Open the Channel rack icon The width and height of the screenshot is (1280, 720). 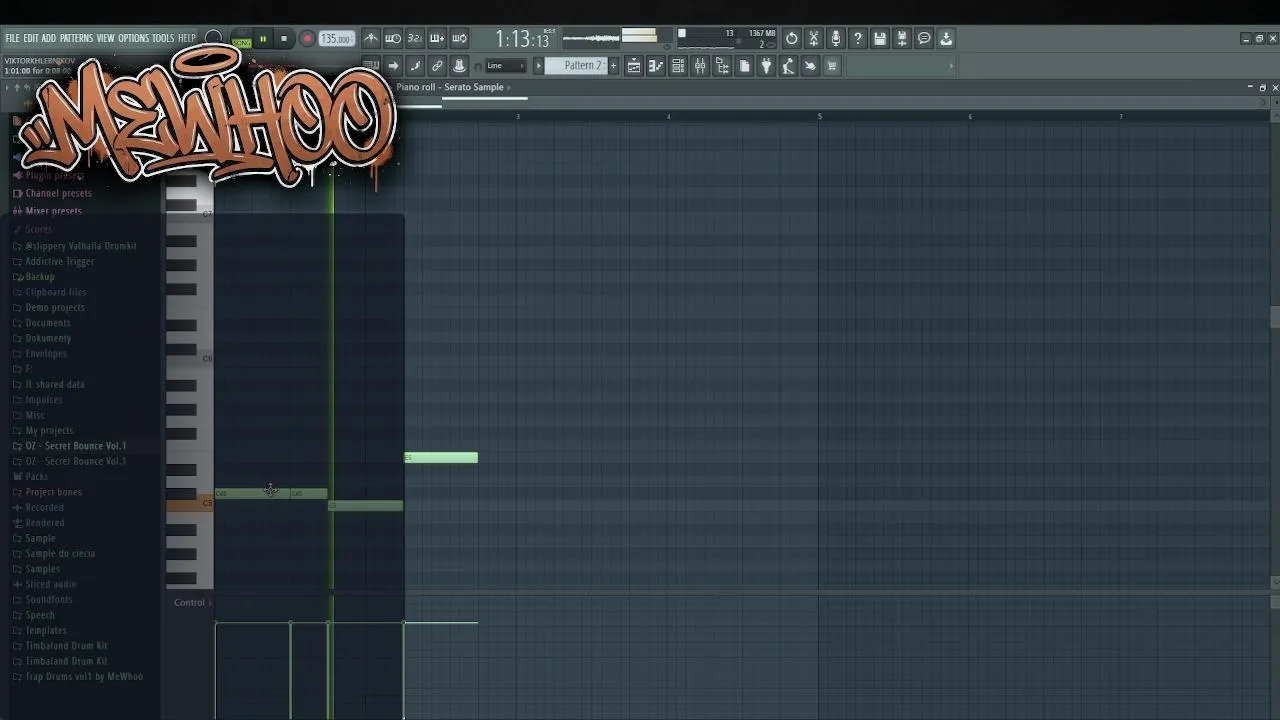pyautogui.click(x=678, y=66)
